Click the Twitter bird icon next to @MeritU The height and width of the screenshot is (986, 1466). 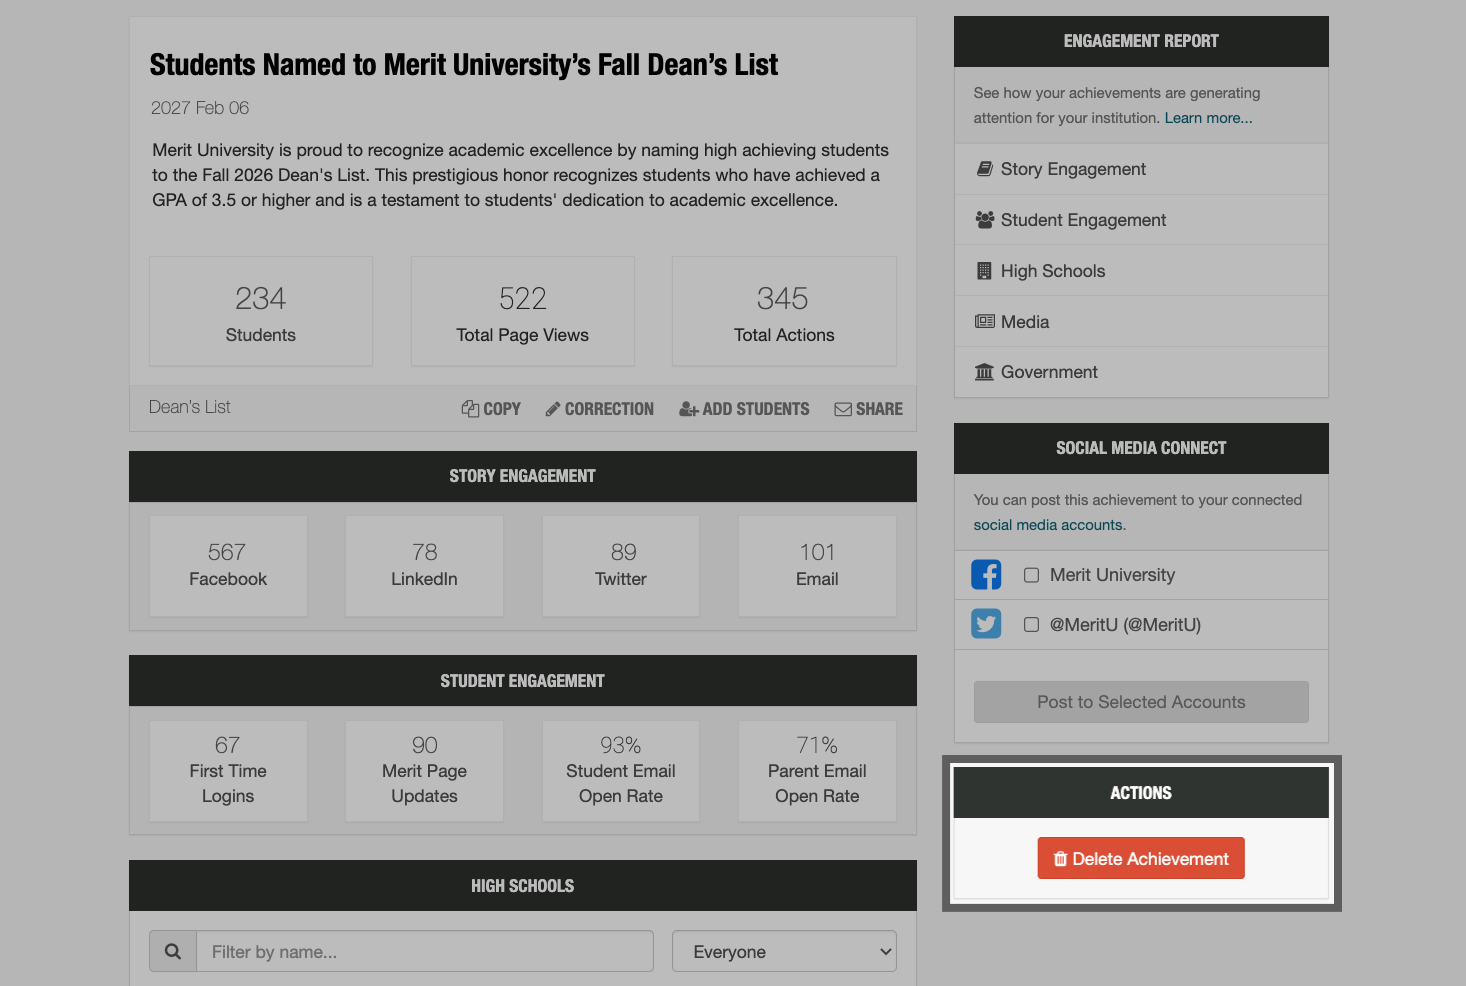click(986, 623)
